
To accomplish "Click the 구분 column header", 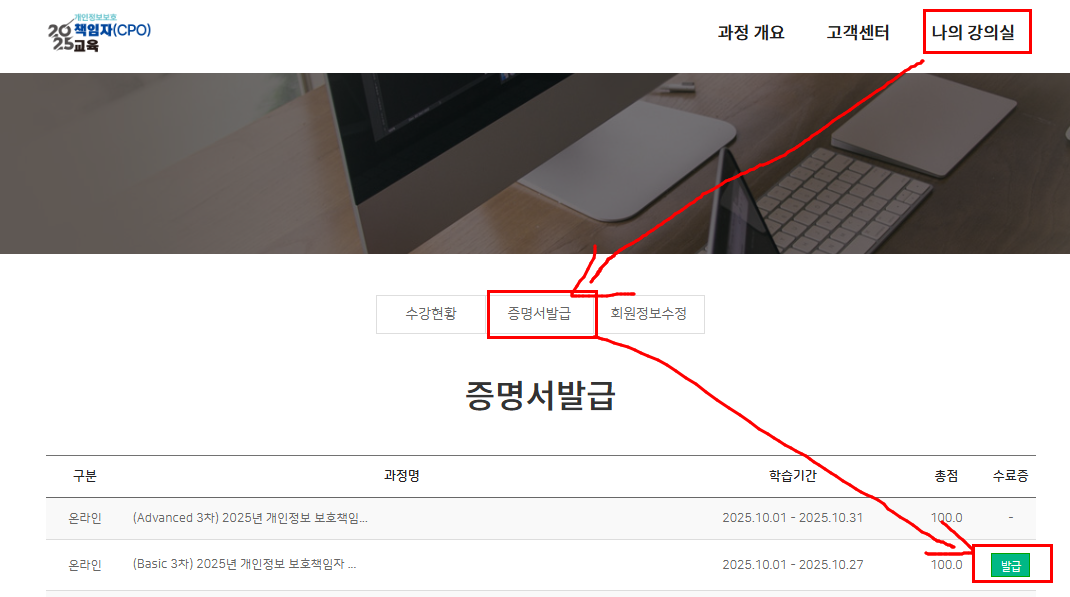I will (x=85, y=476).
